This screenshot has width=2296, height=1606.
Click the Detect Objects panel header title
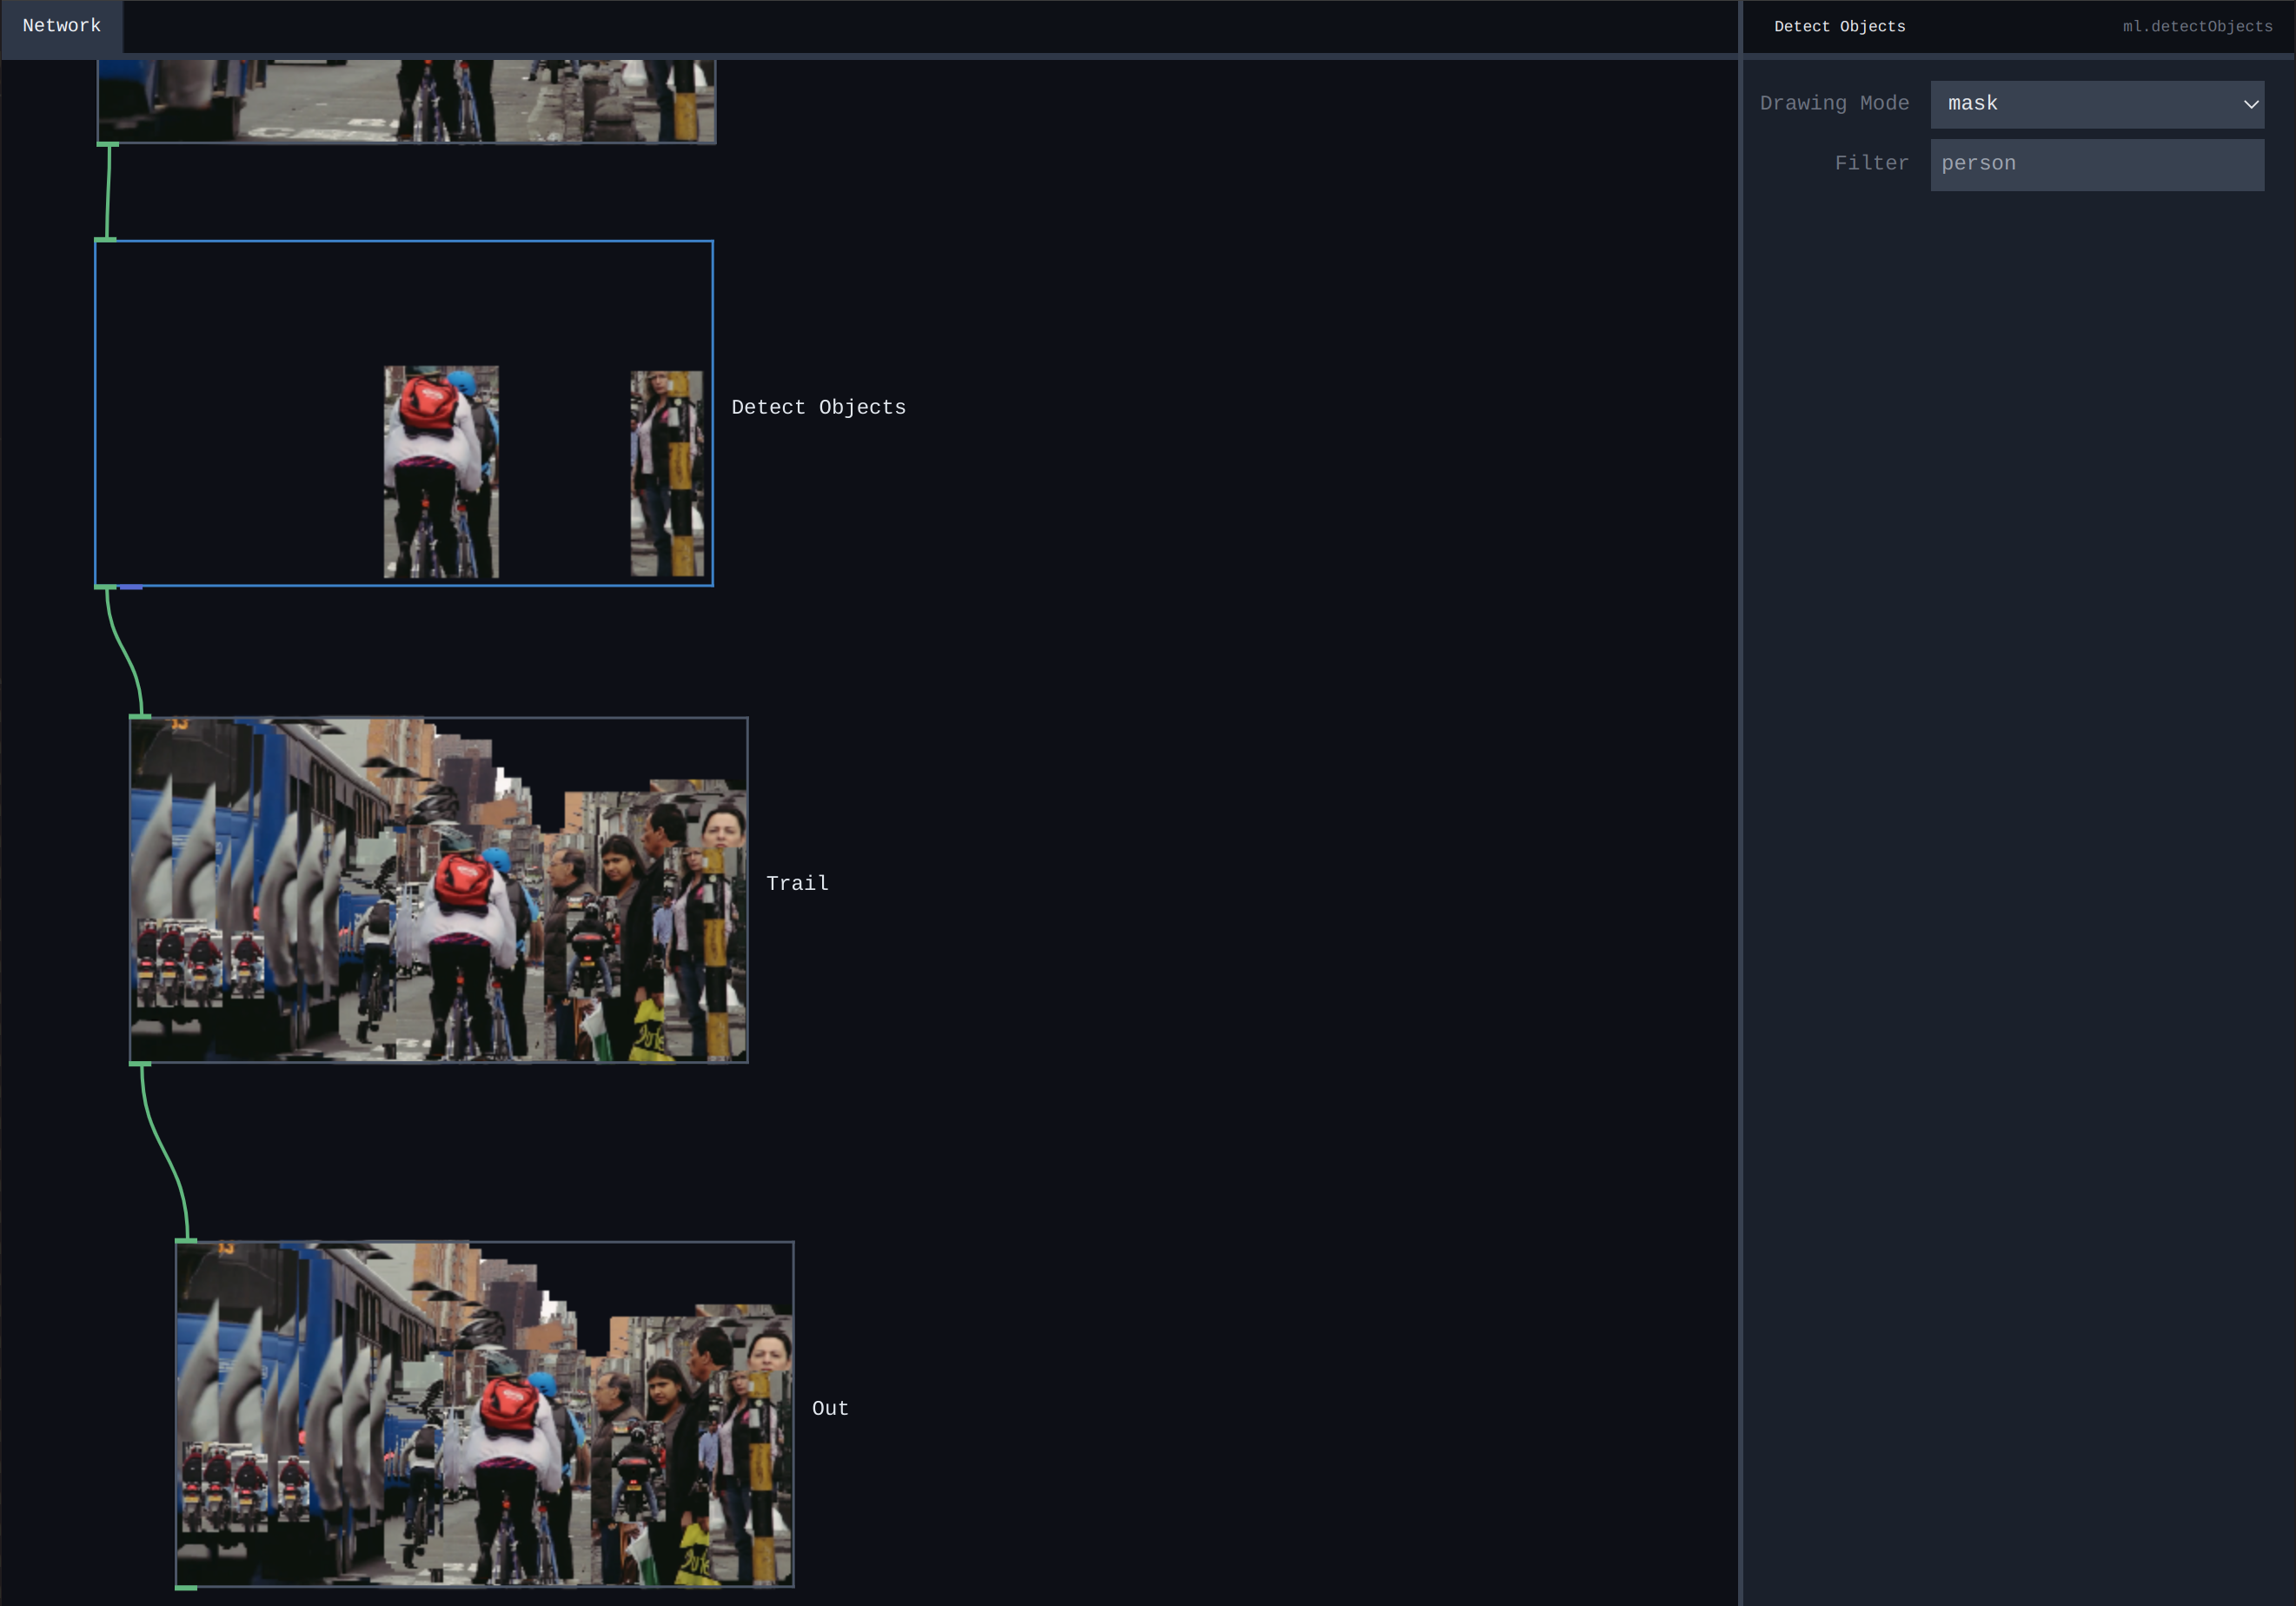tap(1839, 27)
